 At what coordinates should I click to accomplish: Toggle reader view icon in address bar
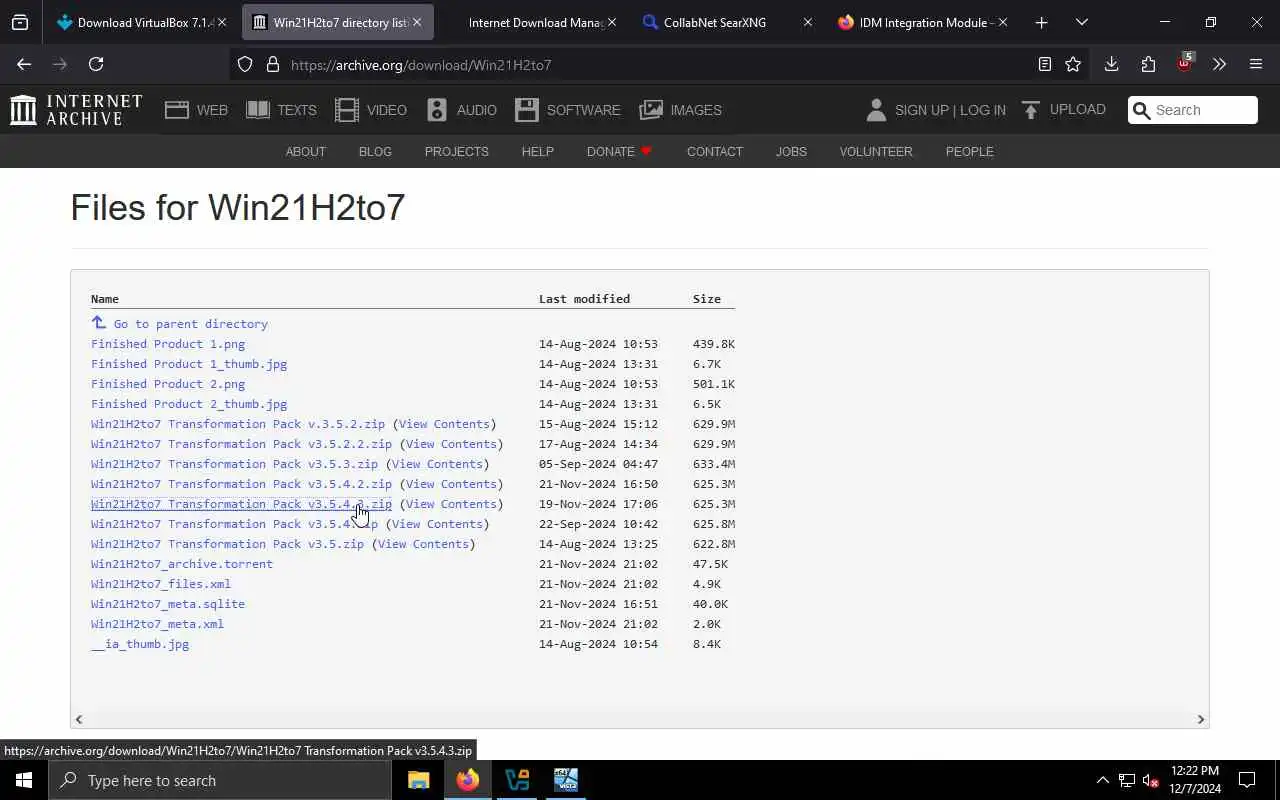coord(1044,64)
